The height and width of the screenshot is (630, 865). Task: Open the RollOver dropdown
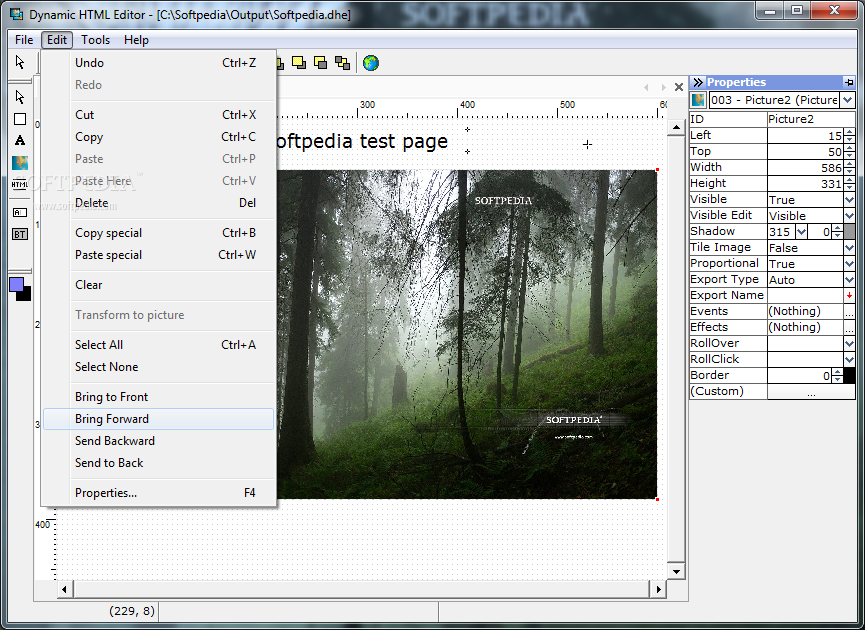(850, 344)
